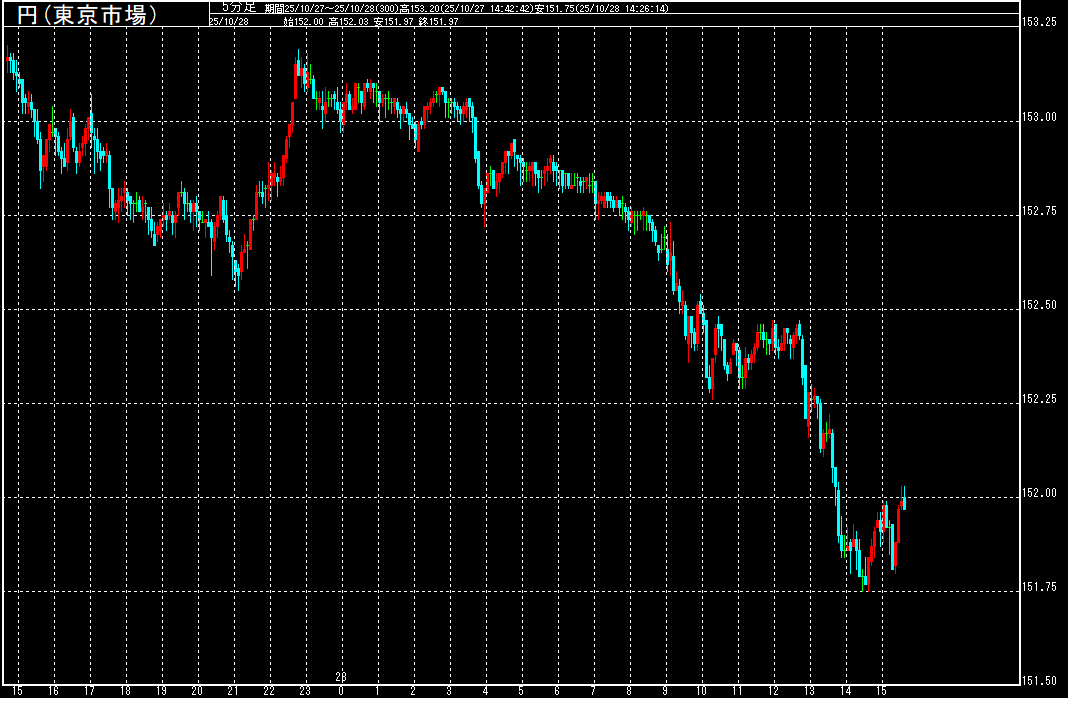1080x703 pixels.
Task: Select the 152.25 price level label
Action: pos(1044,399)
